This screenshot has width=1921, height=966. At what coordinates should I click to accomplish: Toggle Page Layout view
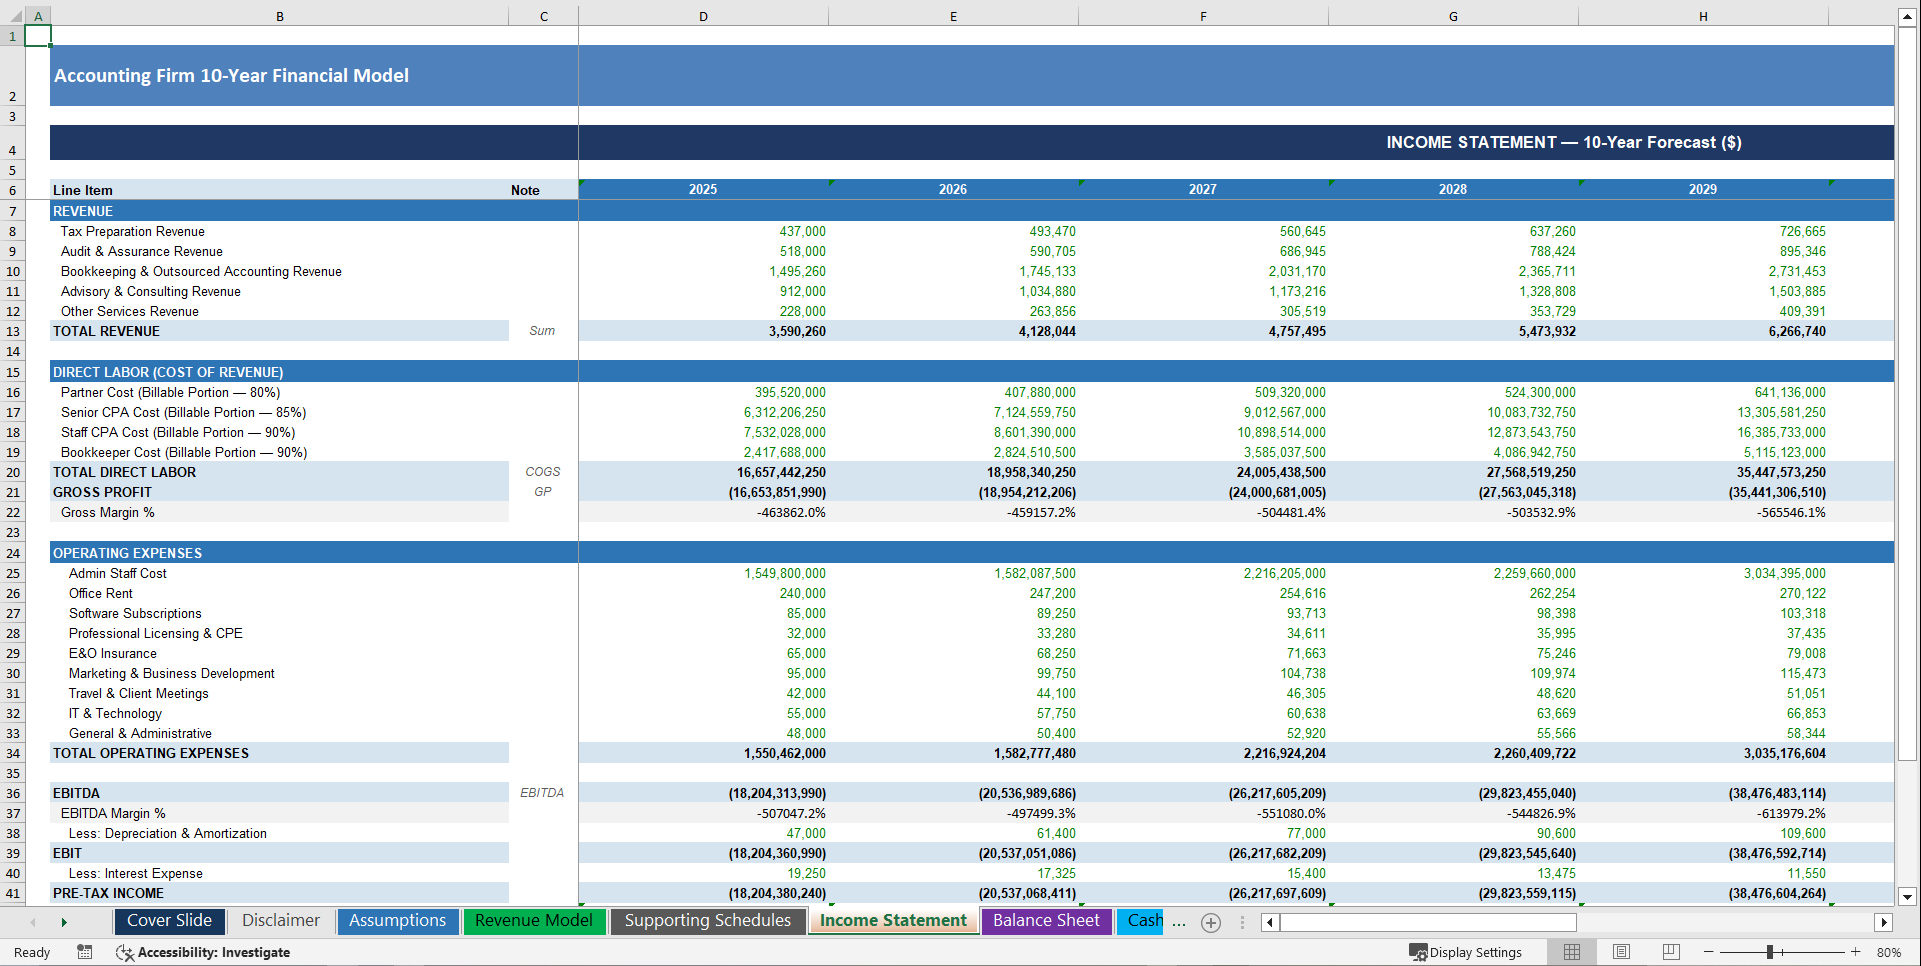1621,952
